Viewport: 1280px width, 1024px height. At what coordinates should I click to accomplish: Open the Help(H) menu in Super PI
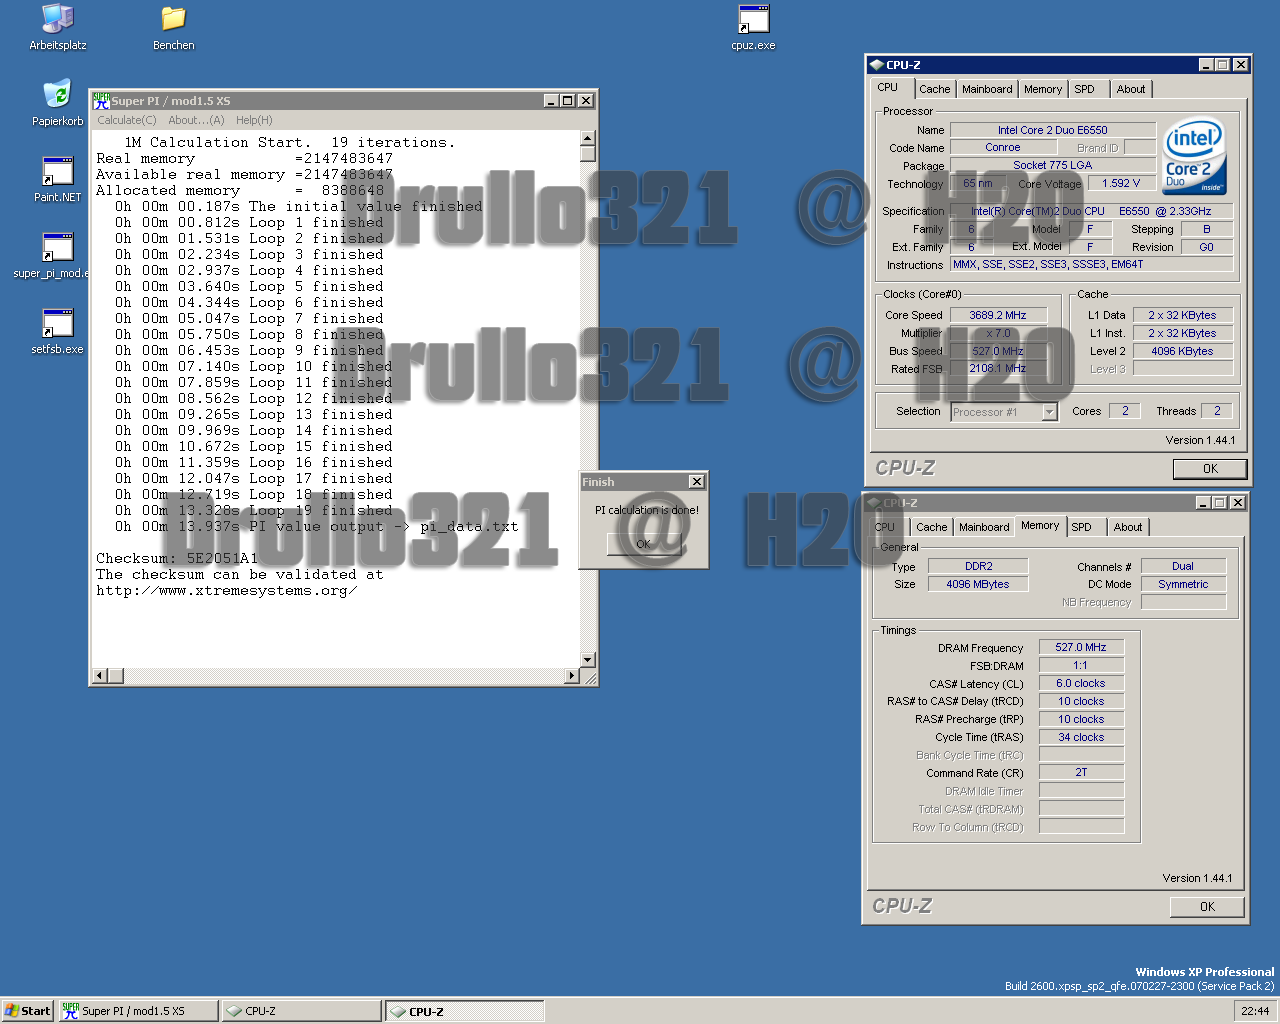tap(254, 120)
